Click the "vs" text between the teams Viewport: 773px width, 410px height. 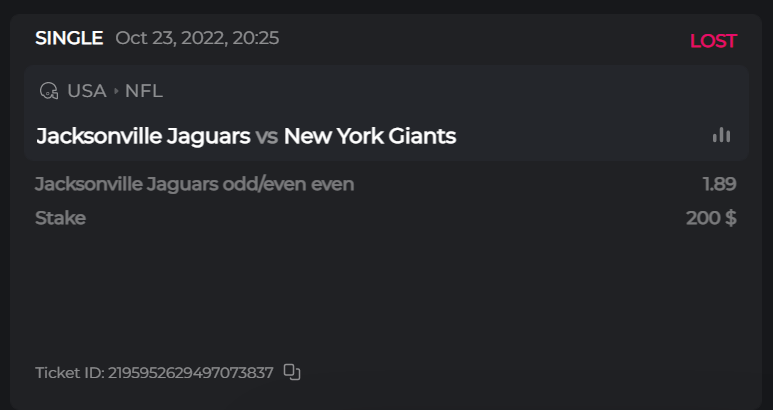coord(267,136)
